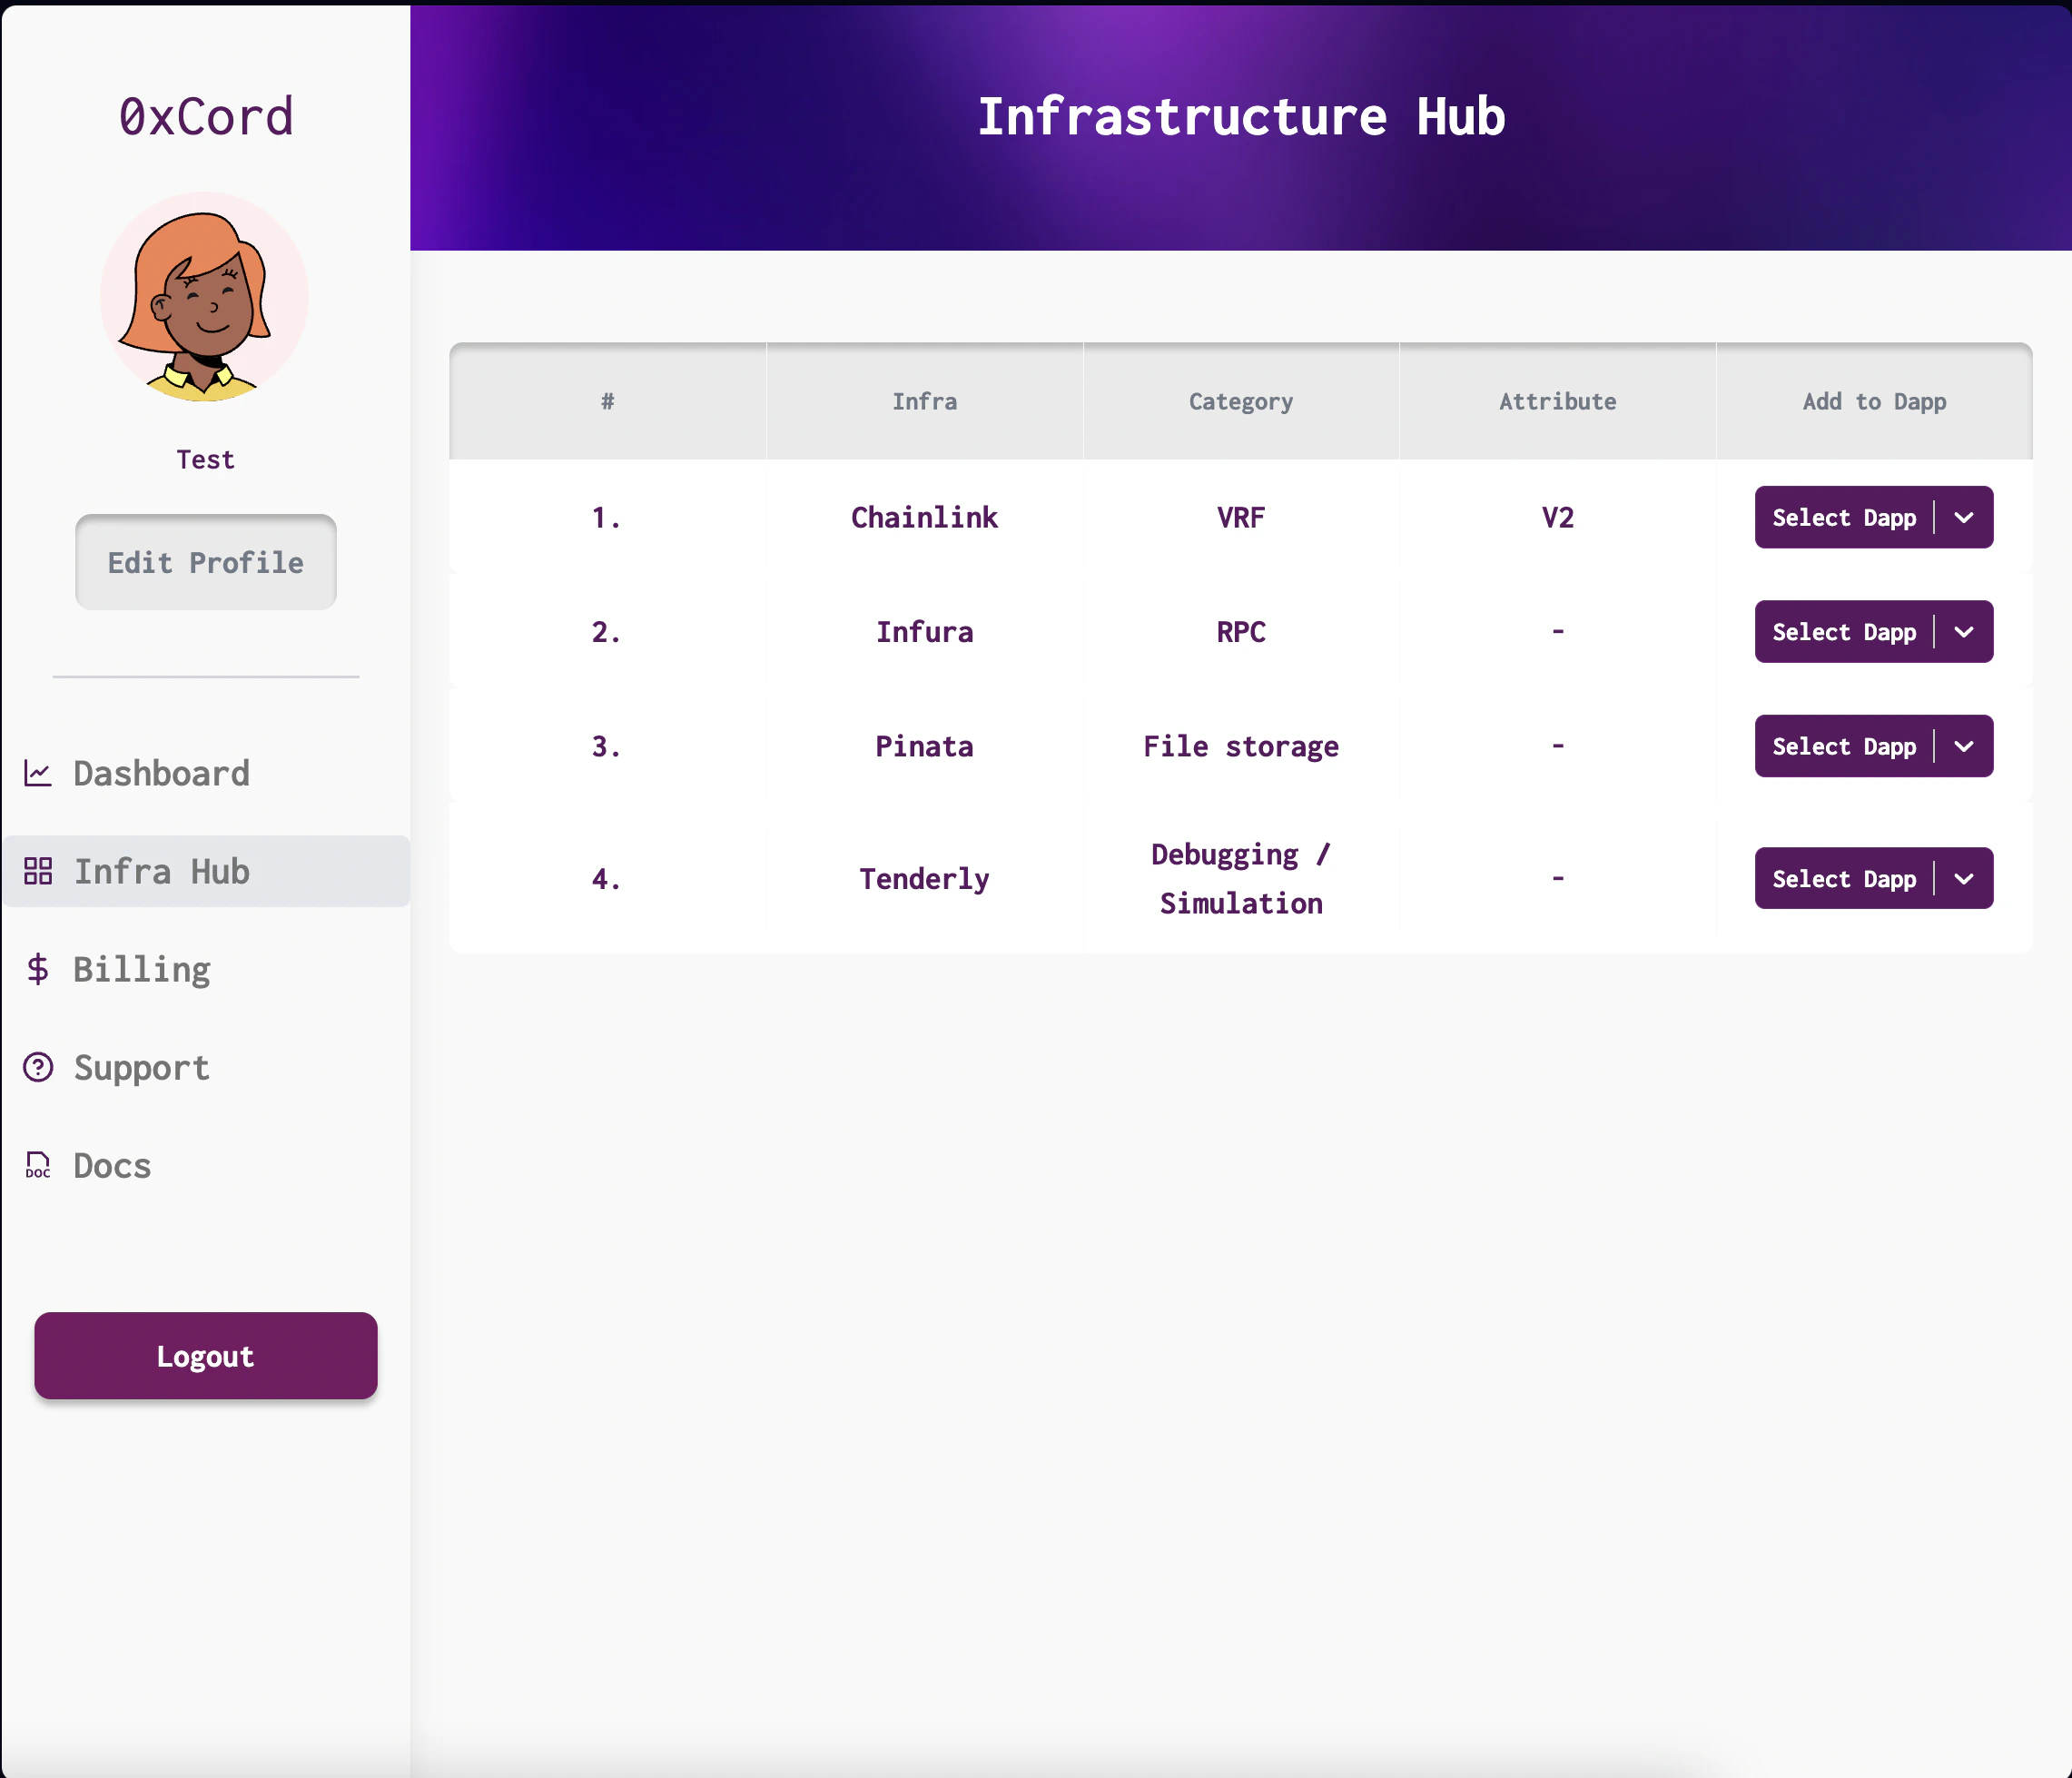Open the Support page
Viewport: 2072px width, 1778px height.
pos(142,1067)
